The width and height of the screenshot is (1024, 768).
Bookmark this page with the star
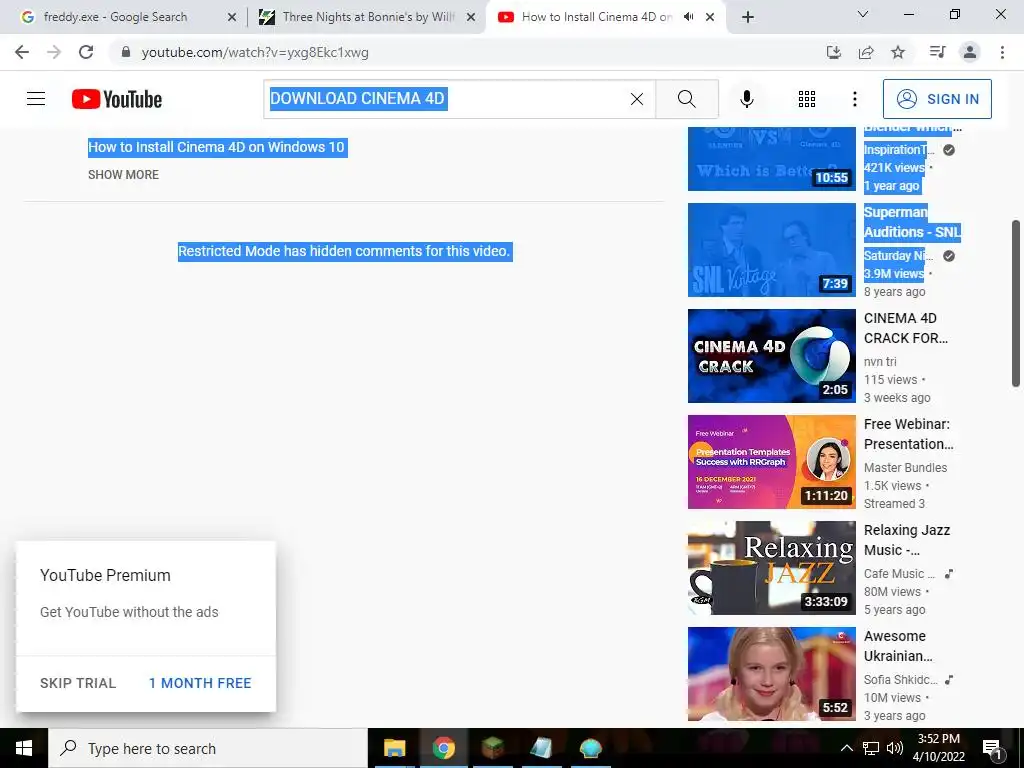pyautogui.click(x=898, y=52)
